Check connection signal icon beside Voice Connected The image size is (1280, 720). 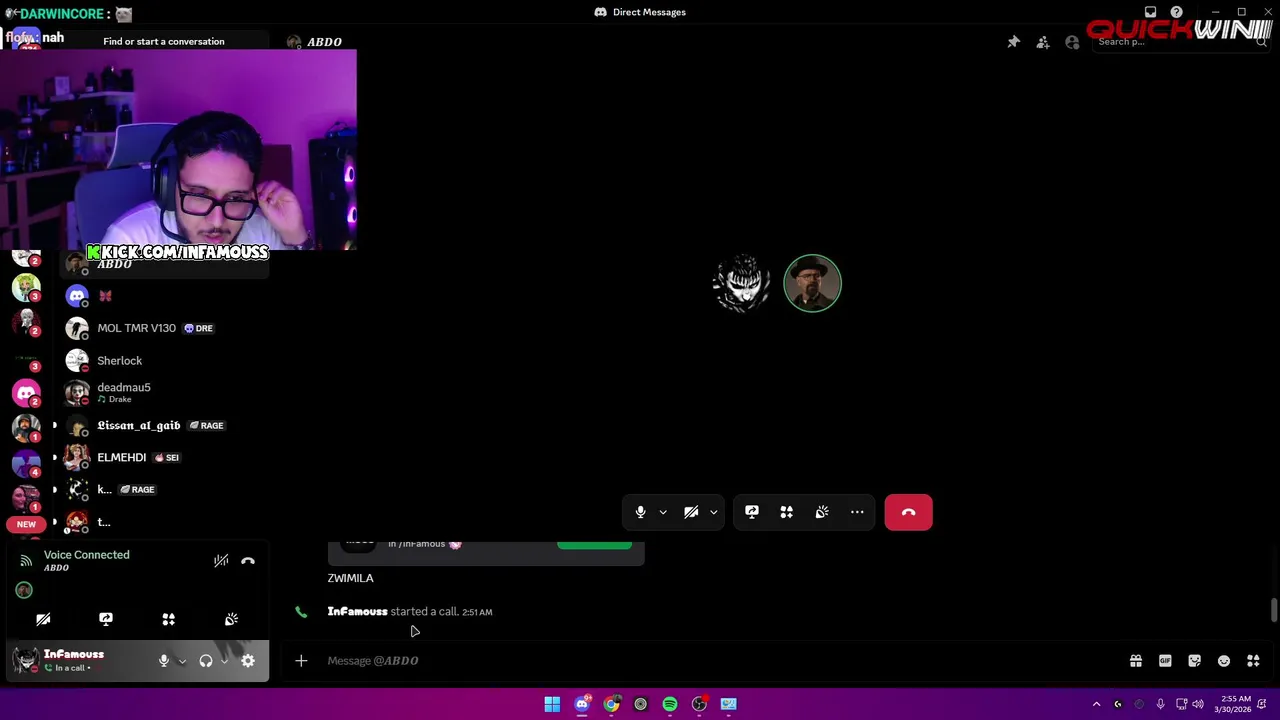click(x=26, y=561)
